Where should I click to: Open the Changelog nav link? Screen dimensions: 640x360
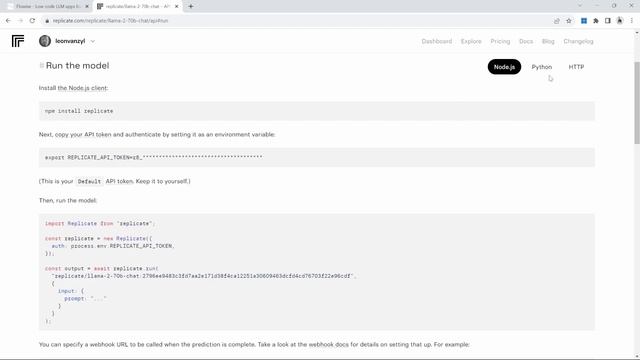(x=578, y=41)
